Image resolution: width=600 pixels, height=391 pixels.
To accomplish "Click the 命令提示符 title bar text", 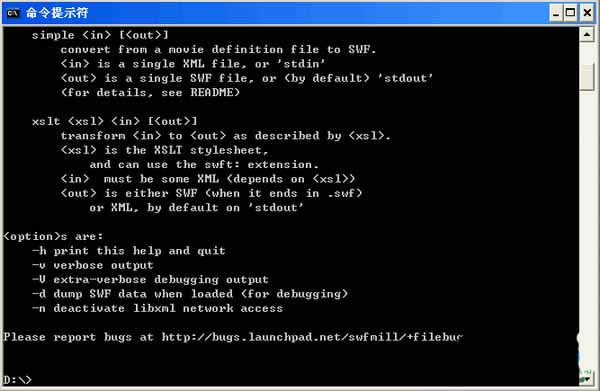I will click(x=57, y=13).
